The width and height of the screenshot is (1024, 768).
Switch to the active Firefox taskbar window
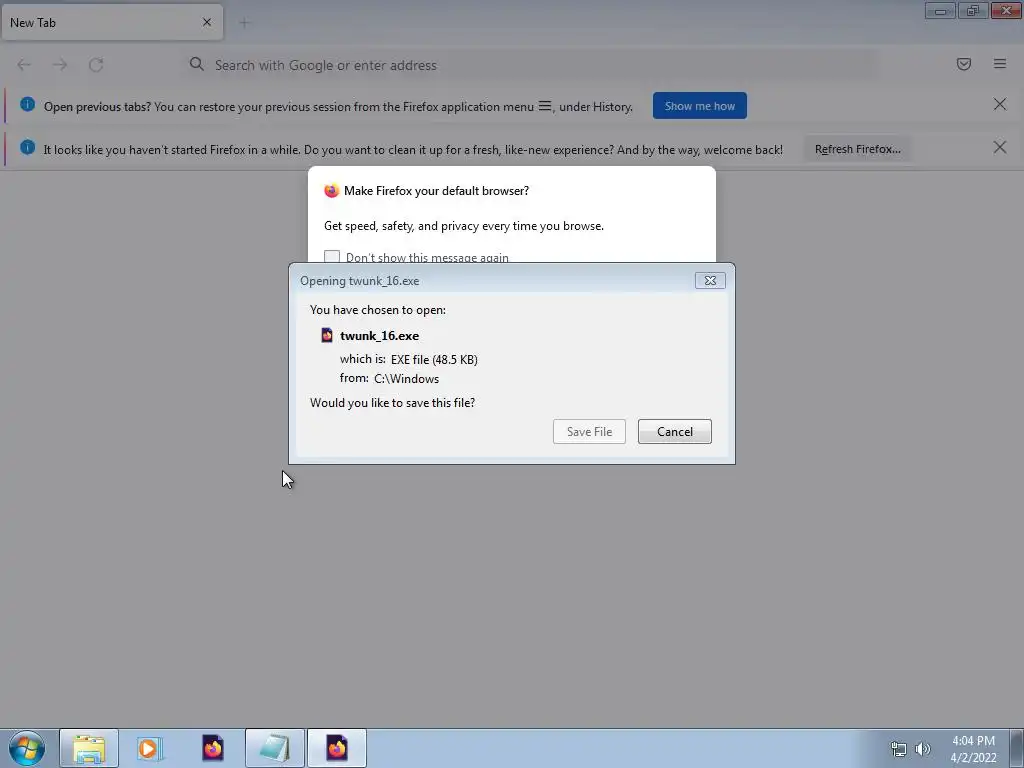click(x=337, y=748)
